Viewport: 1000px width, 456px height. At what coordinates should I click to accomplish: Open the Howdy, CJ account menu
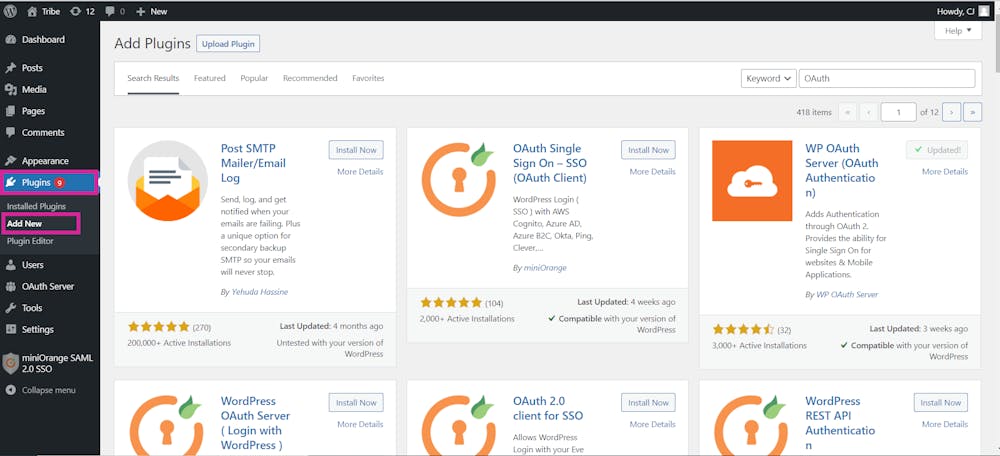964,11
